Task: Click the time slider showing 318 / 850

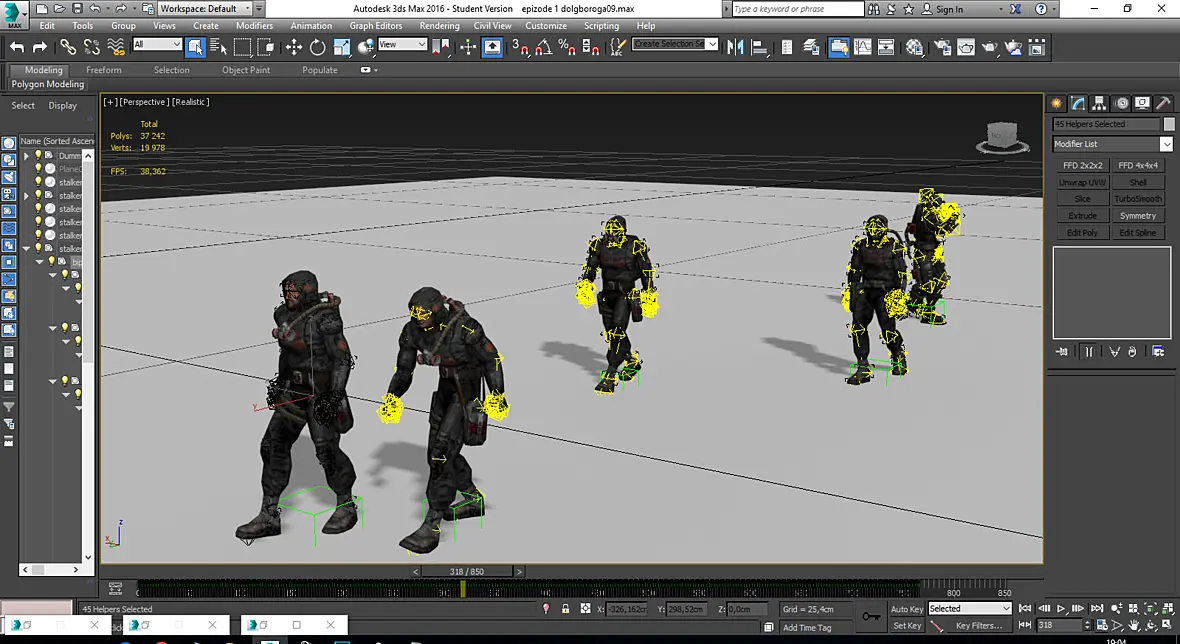Action: tap(467, 572)
